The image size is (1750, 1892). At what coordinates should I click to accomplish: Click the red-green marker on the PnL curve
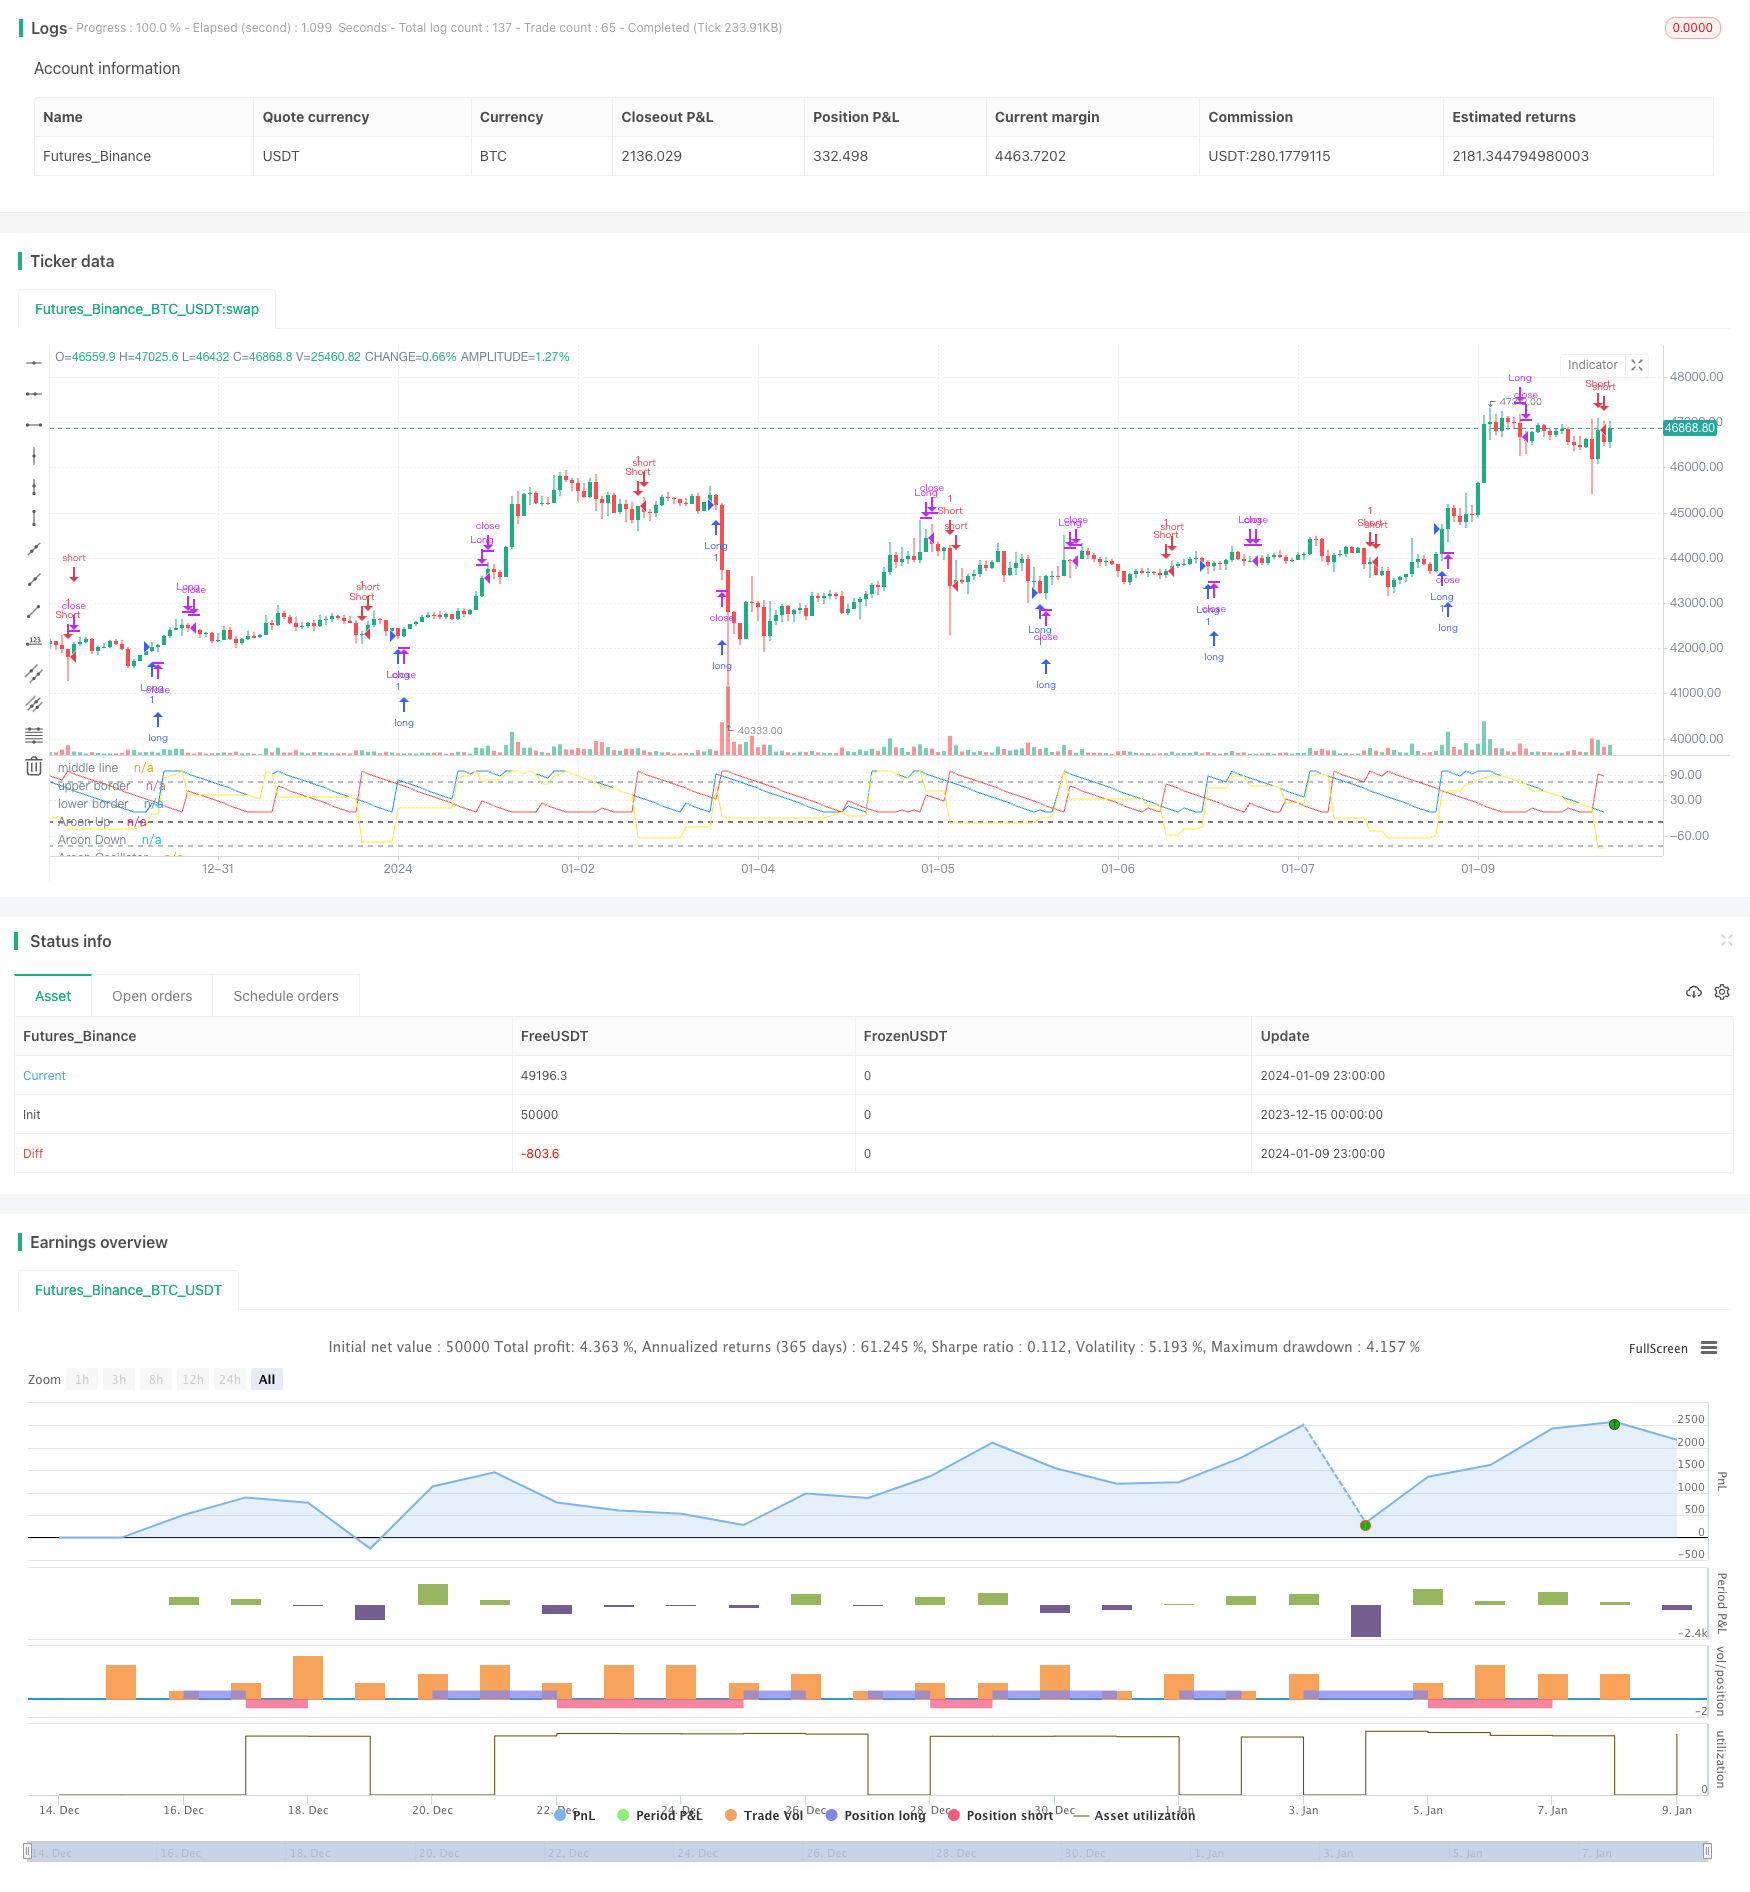click(x=1365, y=1525)
